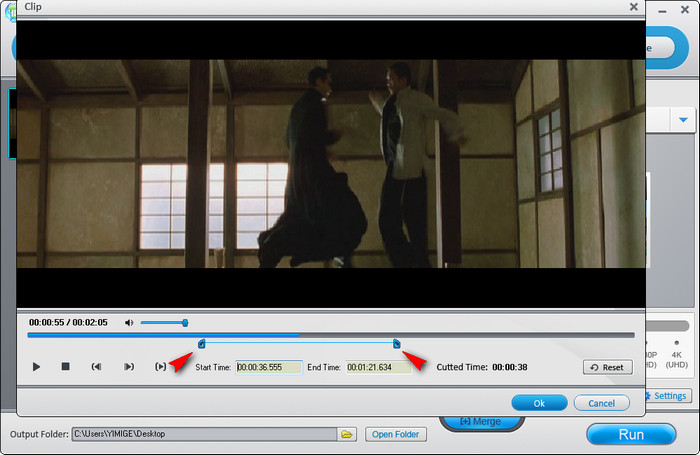The image size is (700, 455).
Task: Click the End Time input field
Action: [x=378, y=367]
